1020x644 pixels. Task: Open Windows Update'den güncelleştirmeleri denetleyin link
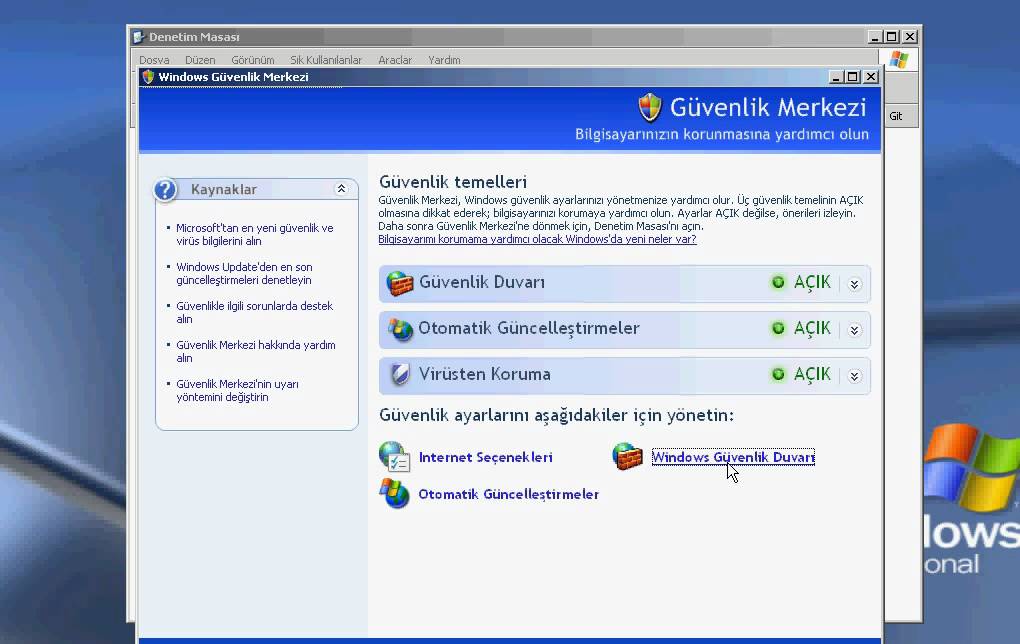244,274
